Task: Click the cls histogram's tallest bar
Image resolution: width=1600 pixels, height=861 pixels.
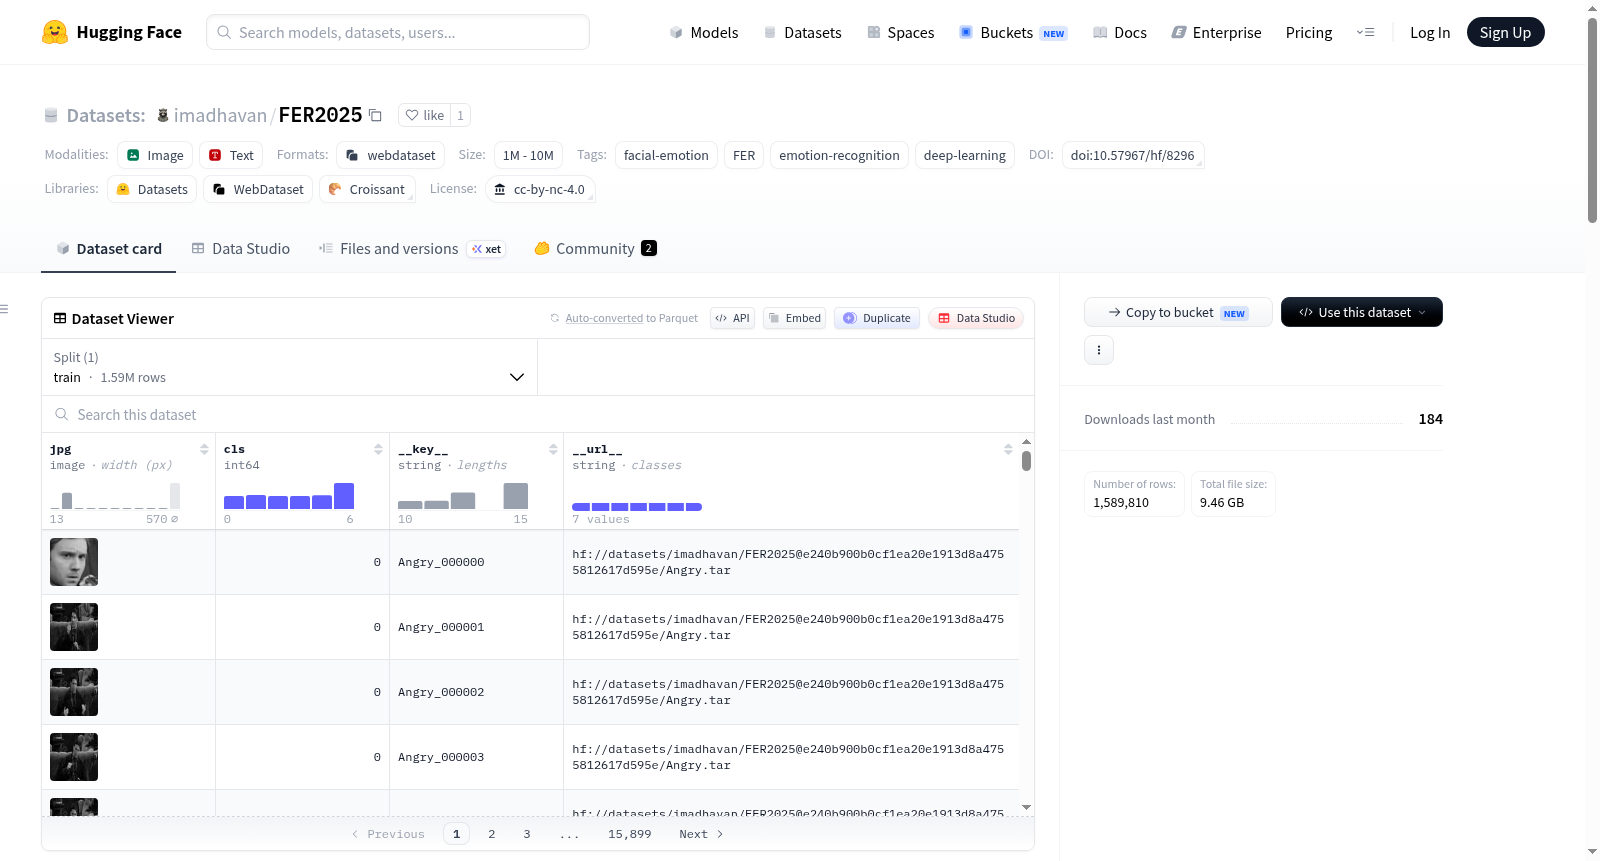Action: click(344, 496)
